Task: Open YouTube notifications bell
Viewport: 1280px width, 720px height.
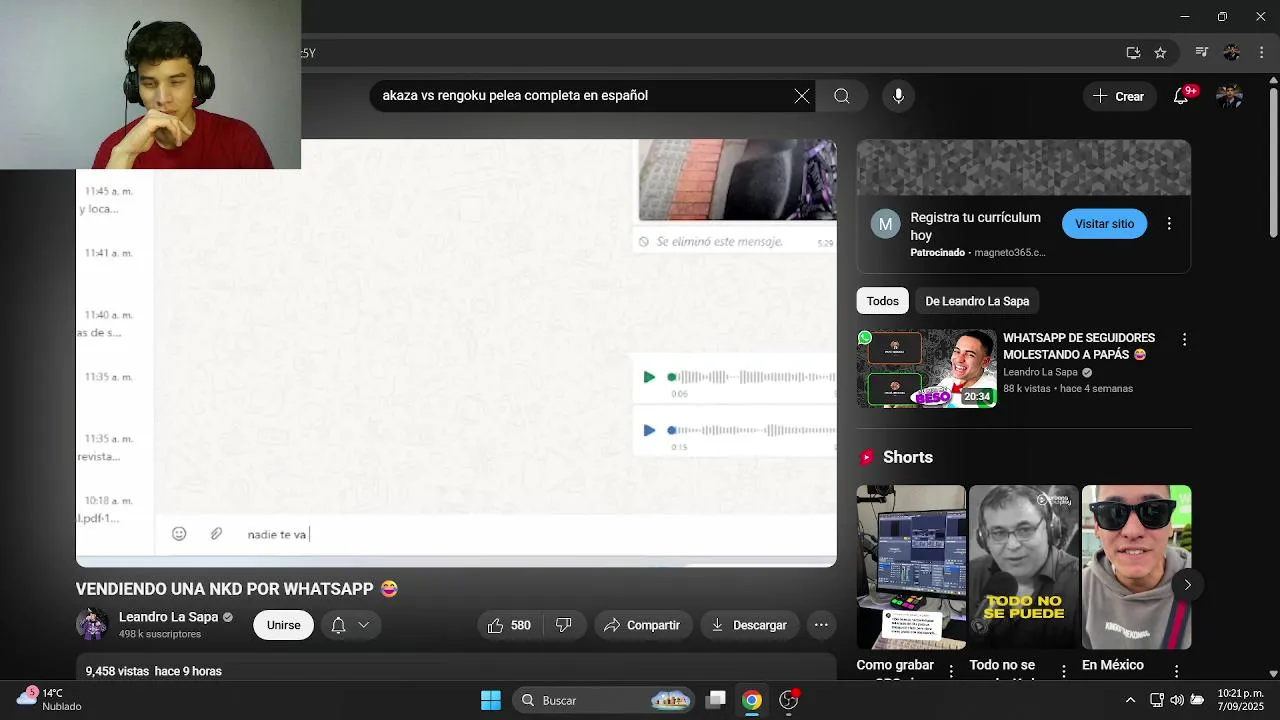Action: [x=1181, y=96]
